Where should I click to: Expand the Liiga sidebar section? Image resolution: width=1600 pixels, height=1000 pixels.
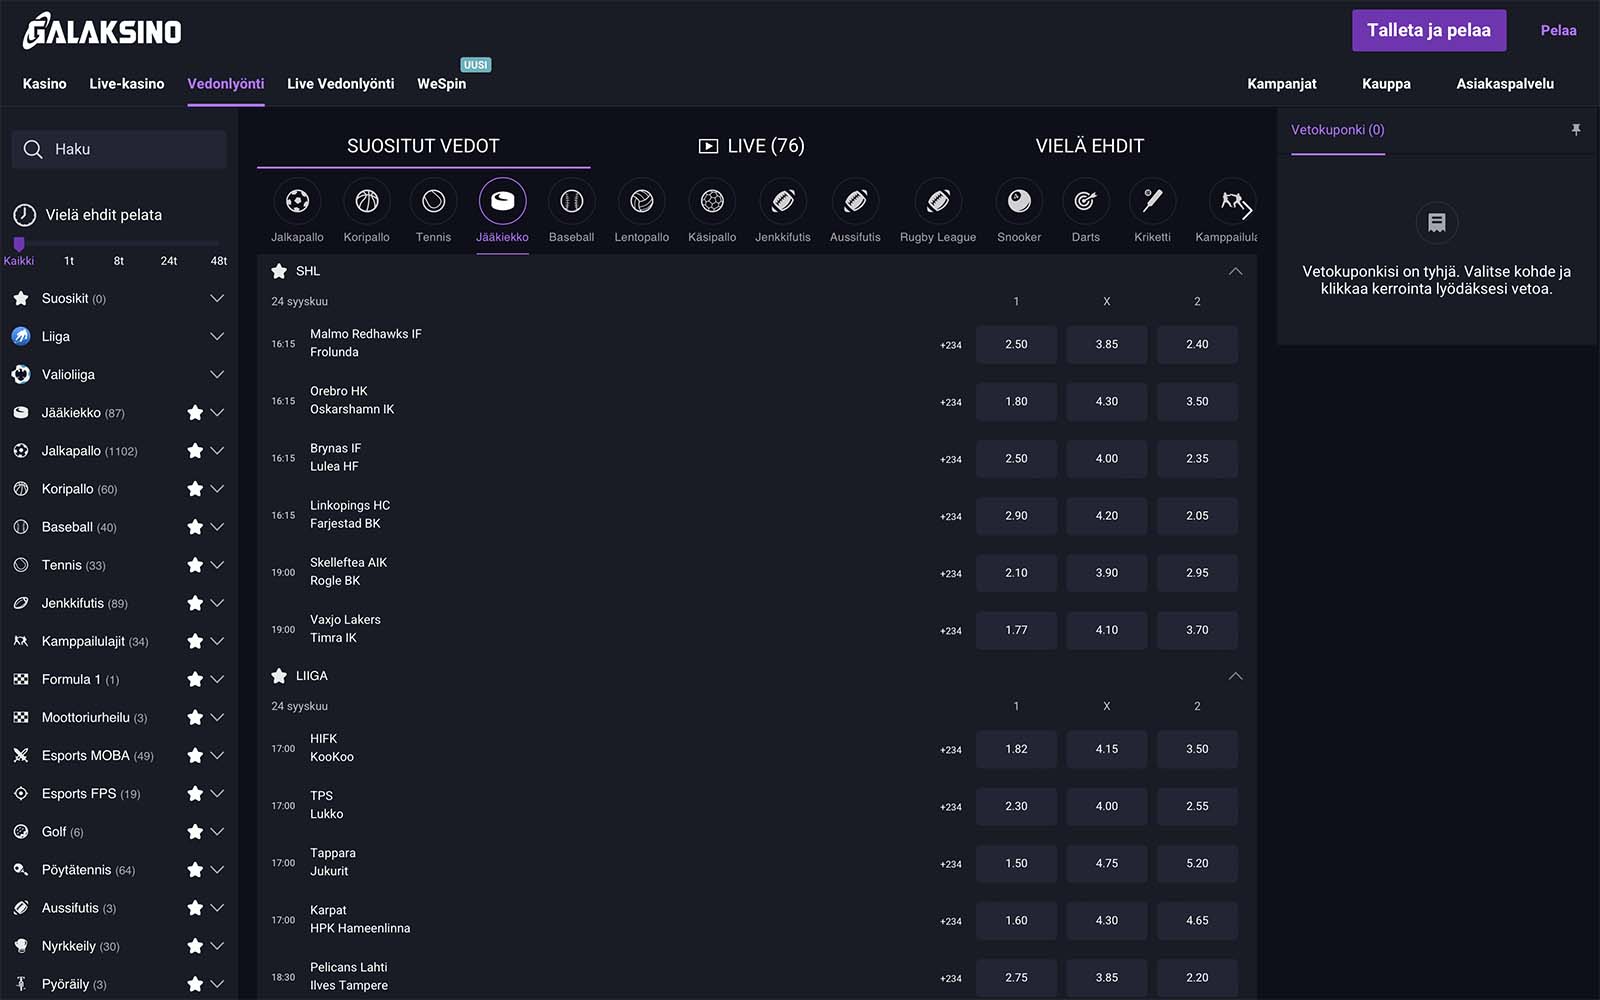[217, 337]
